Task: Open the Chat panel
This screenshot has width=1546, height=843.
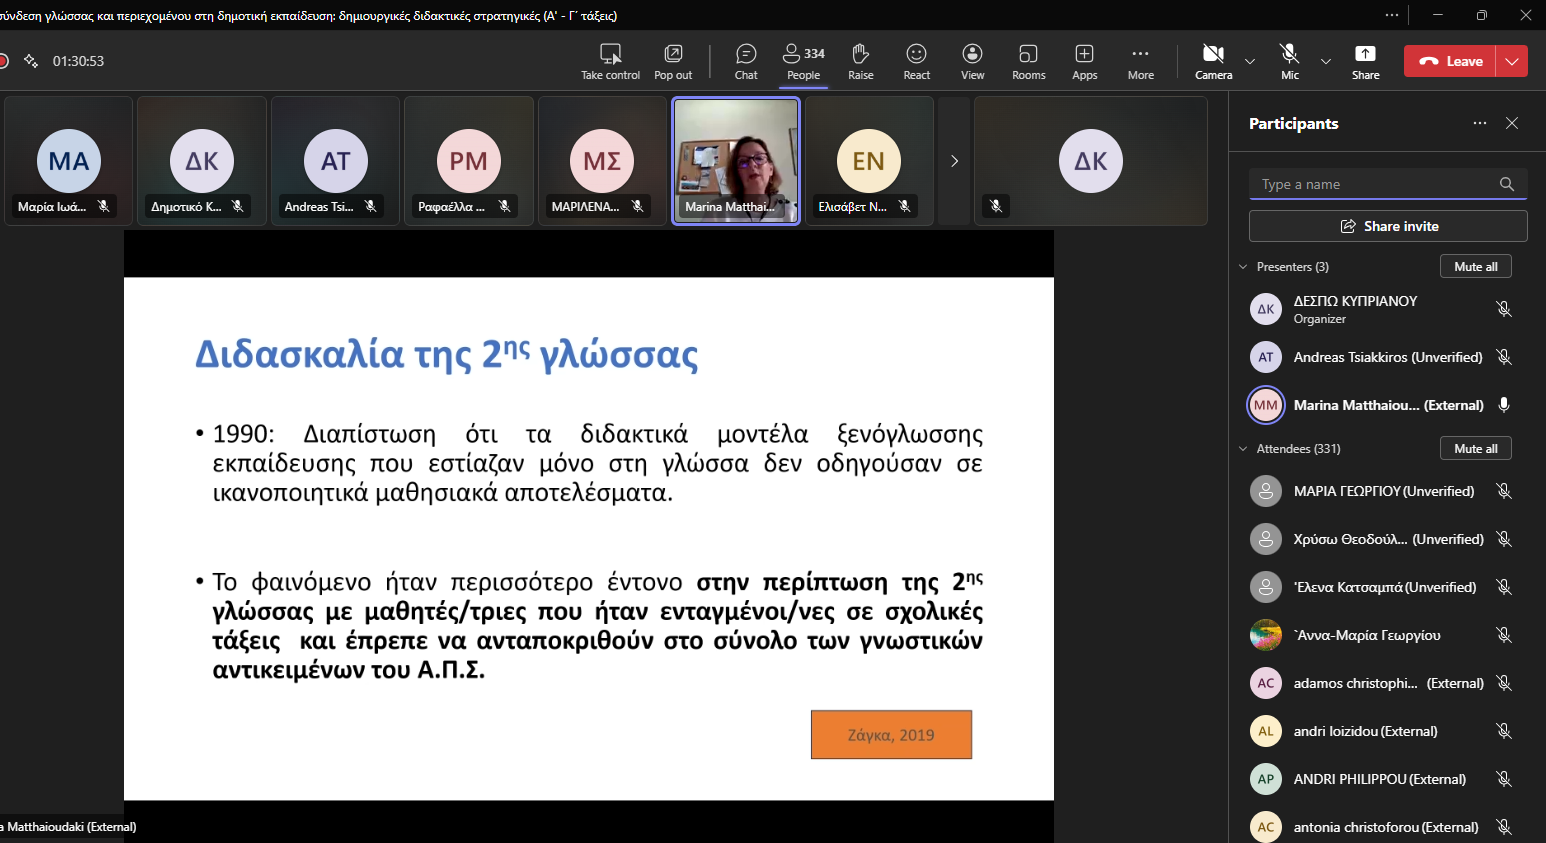Action: (x=746, y=61)
